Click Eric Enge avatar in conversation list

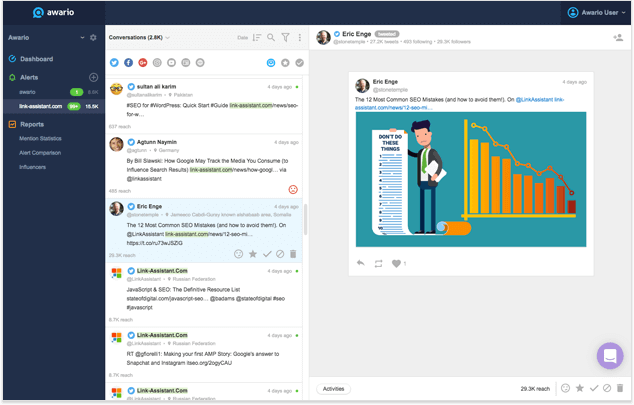[116, 209]
